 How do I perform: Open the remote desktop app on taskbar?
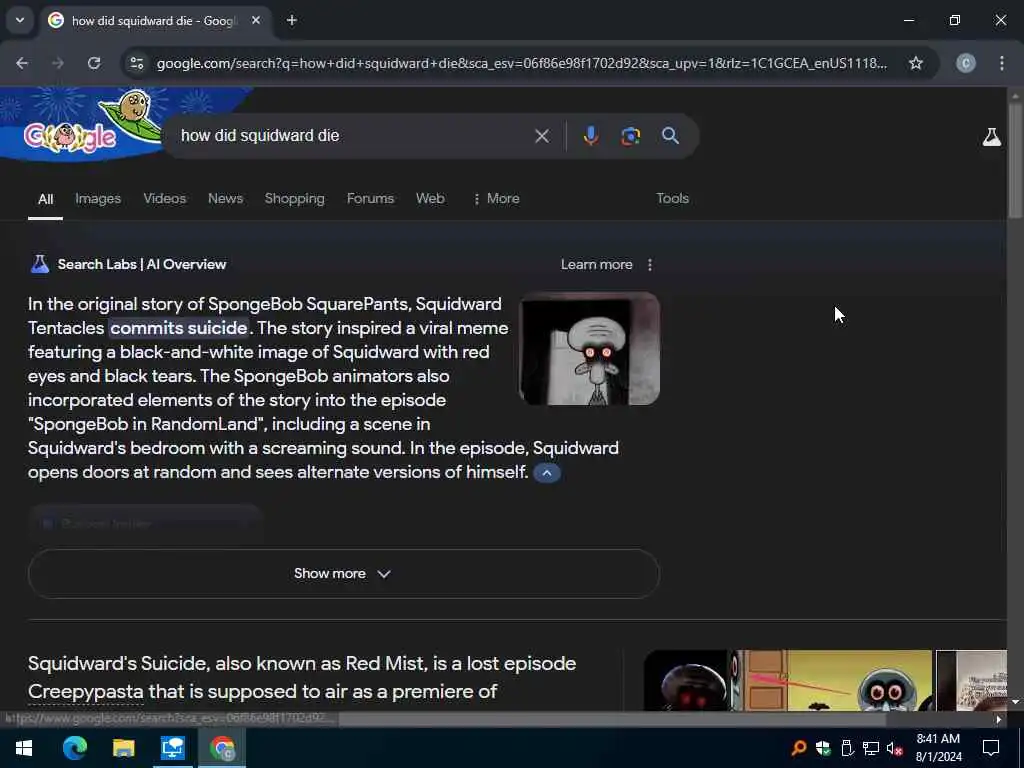click(x=172, y=748)
